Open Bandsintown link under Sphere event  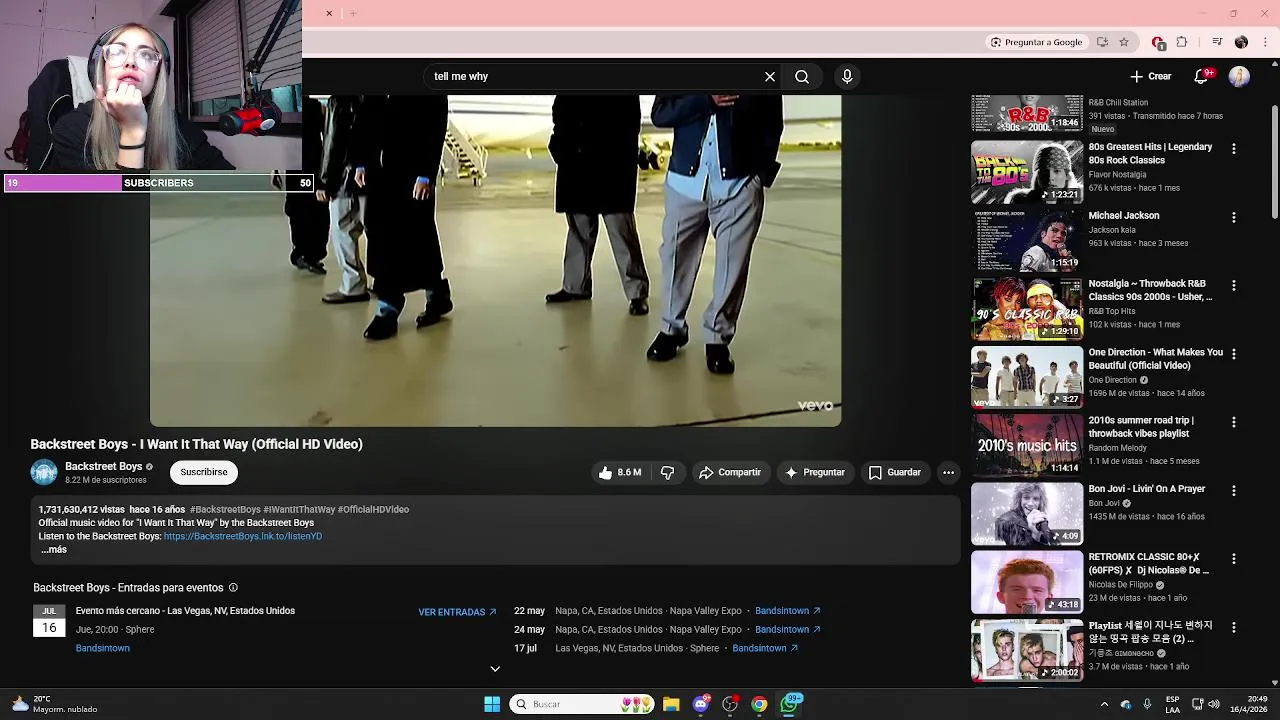click(103, 648)
